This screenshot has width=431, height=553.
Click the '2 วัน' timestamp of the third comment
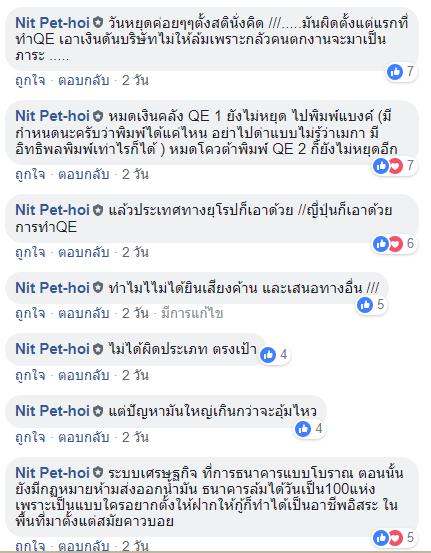(x=135, y=252)
